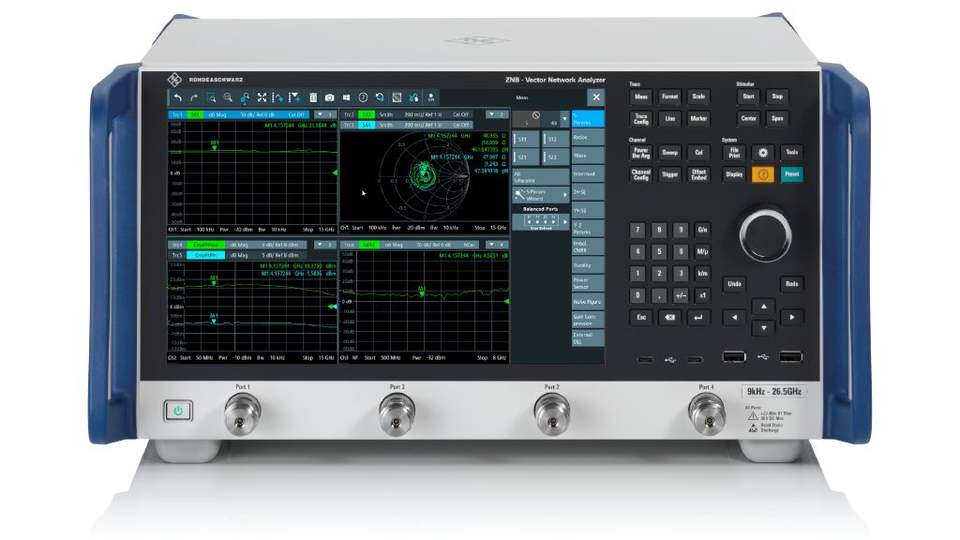Select the S11 parameter button

(x=525, y=140)
